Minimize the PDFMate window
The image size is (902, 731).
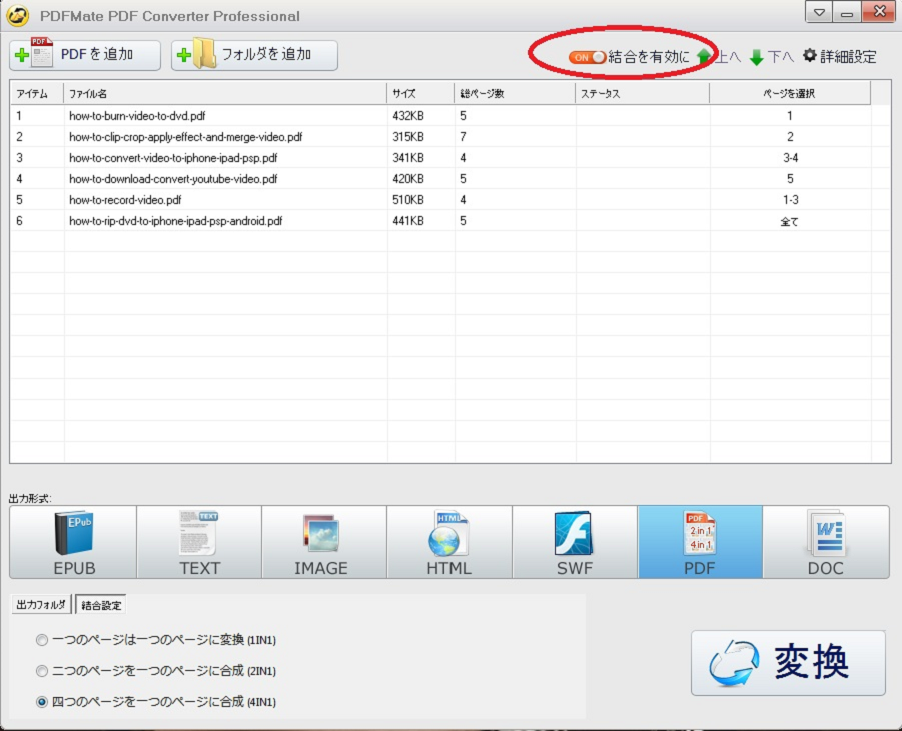[x=847, y=13]
